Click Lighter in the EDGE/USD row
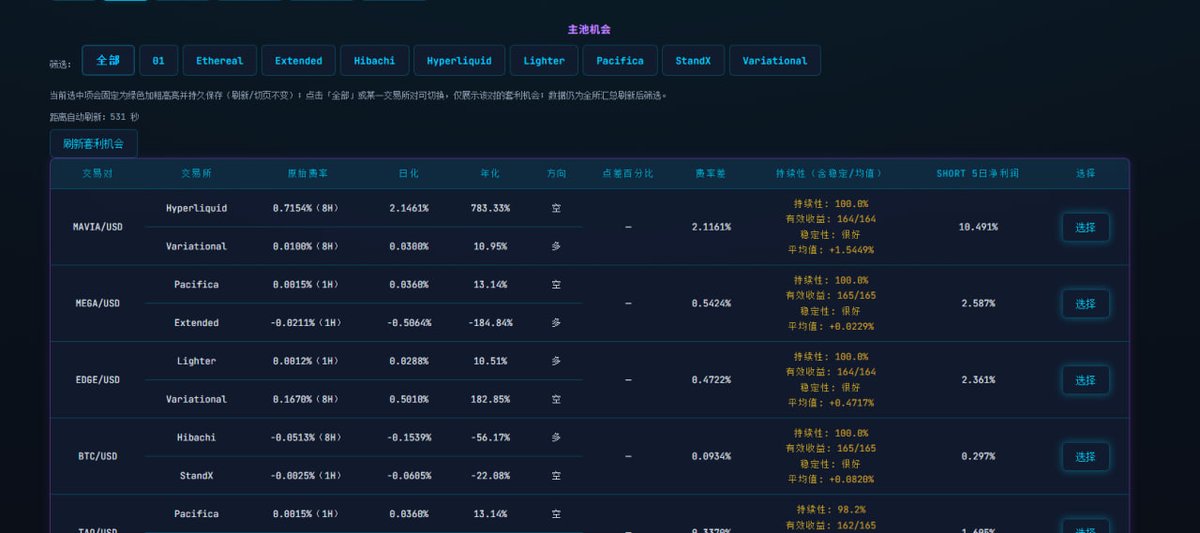Viewport: 1200px width, 533px height. pyautogui.click(x=196, y=361)
